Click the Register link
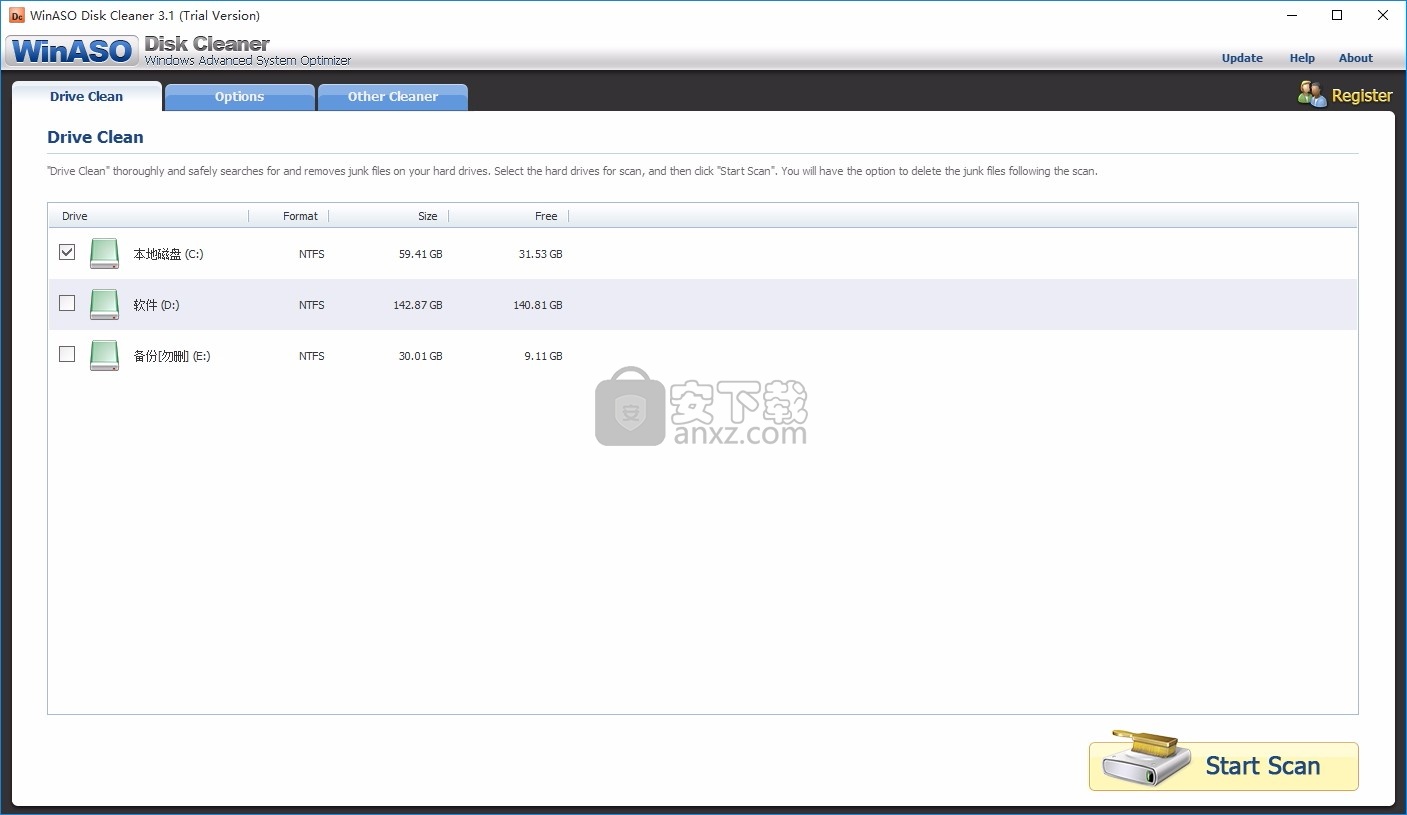 point(1362,96)
